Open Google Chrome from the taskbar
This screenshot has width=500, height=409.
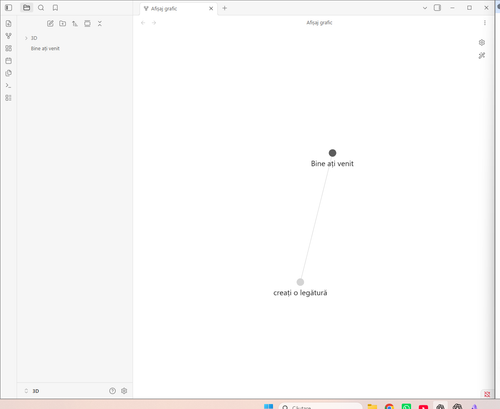coord(389,406)
